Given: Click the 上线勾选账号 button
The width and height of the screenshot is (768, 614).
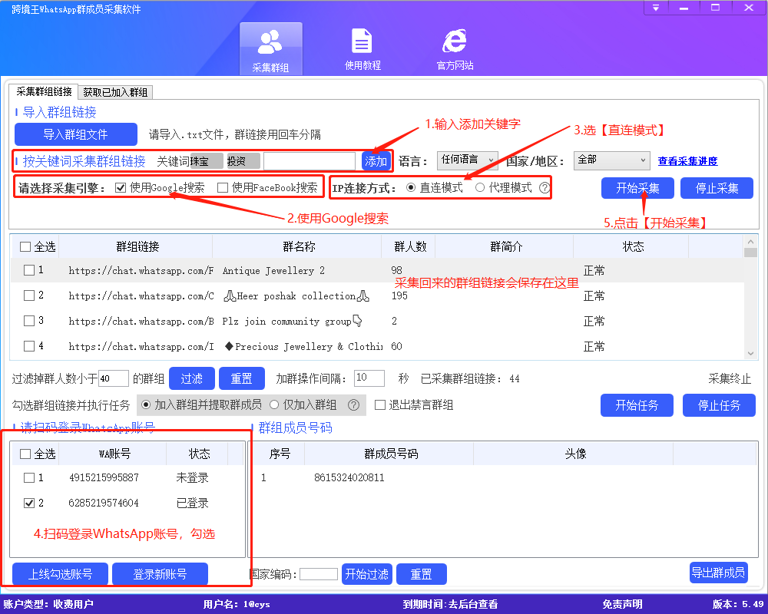Looking at the screenshot, I should [60, 574].
